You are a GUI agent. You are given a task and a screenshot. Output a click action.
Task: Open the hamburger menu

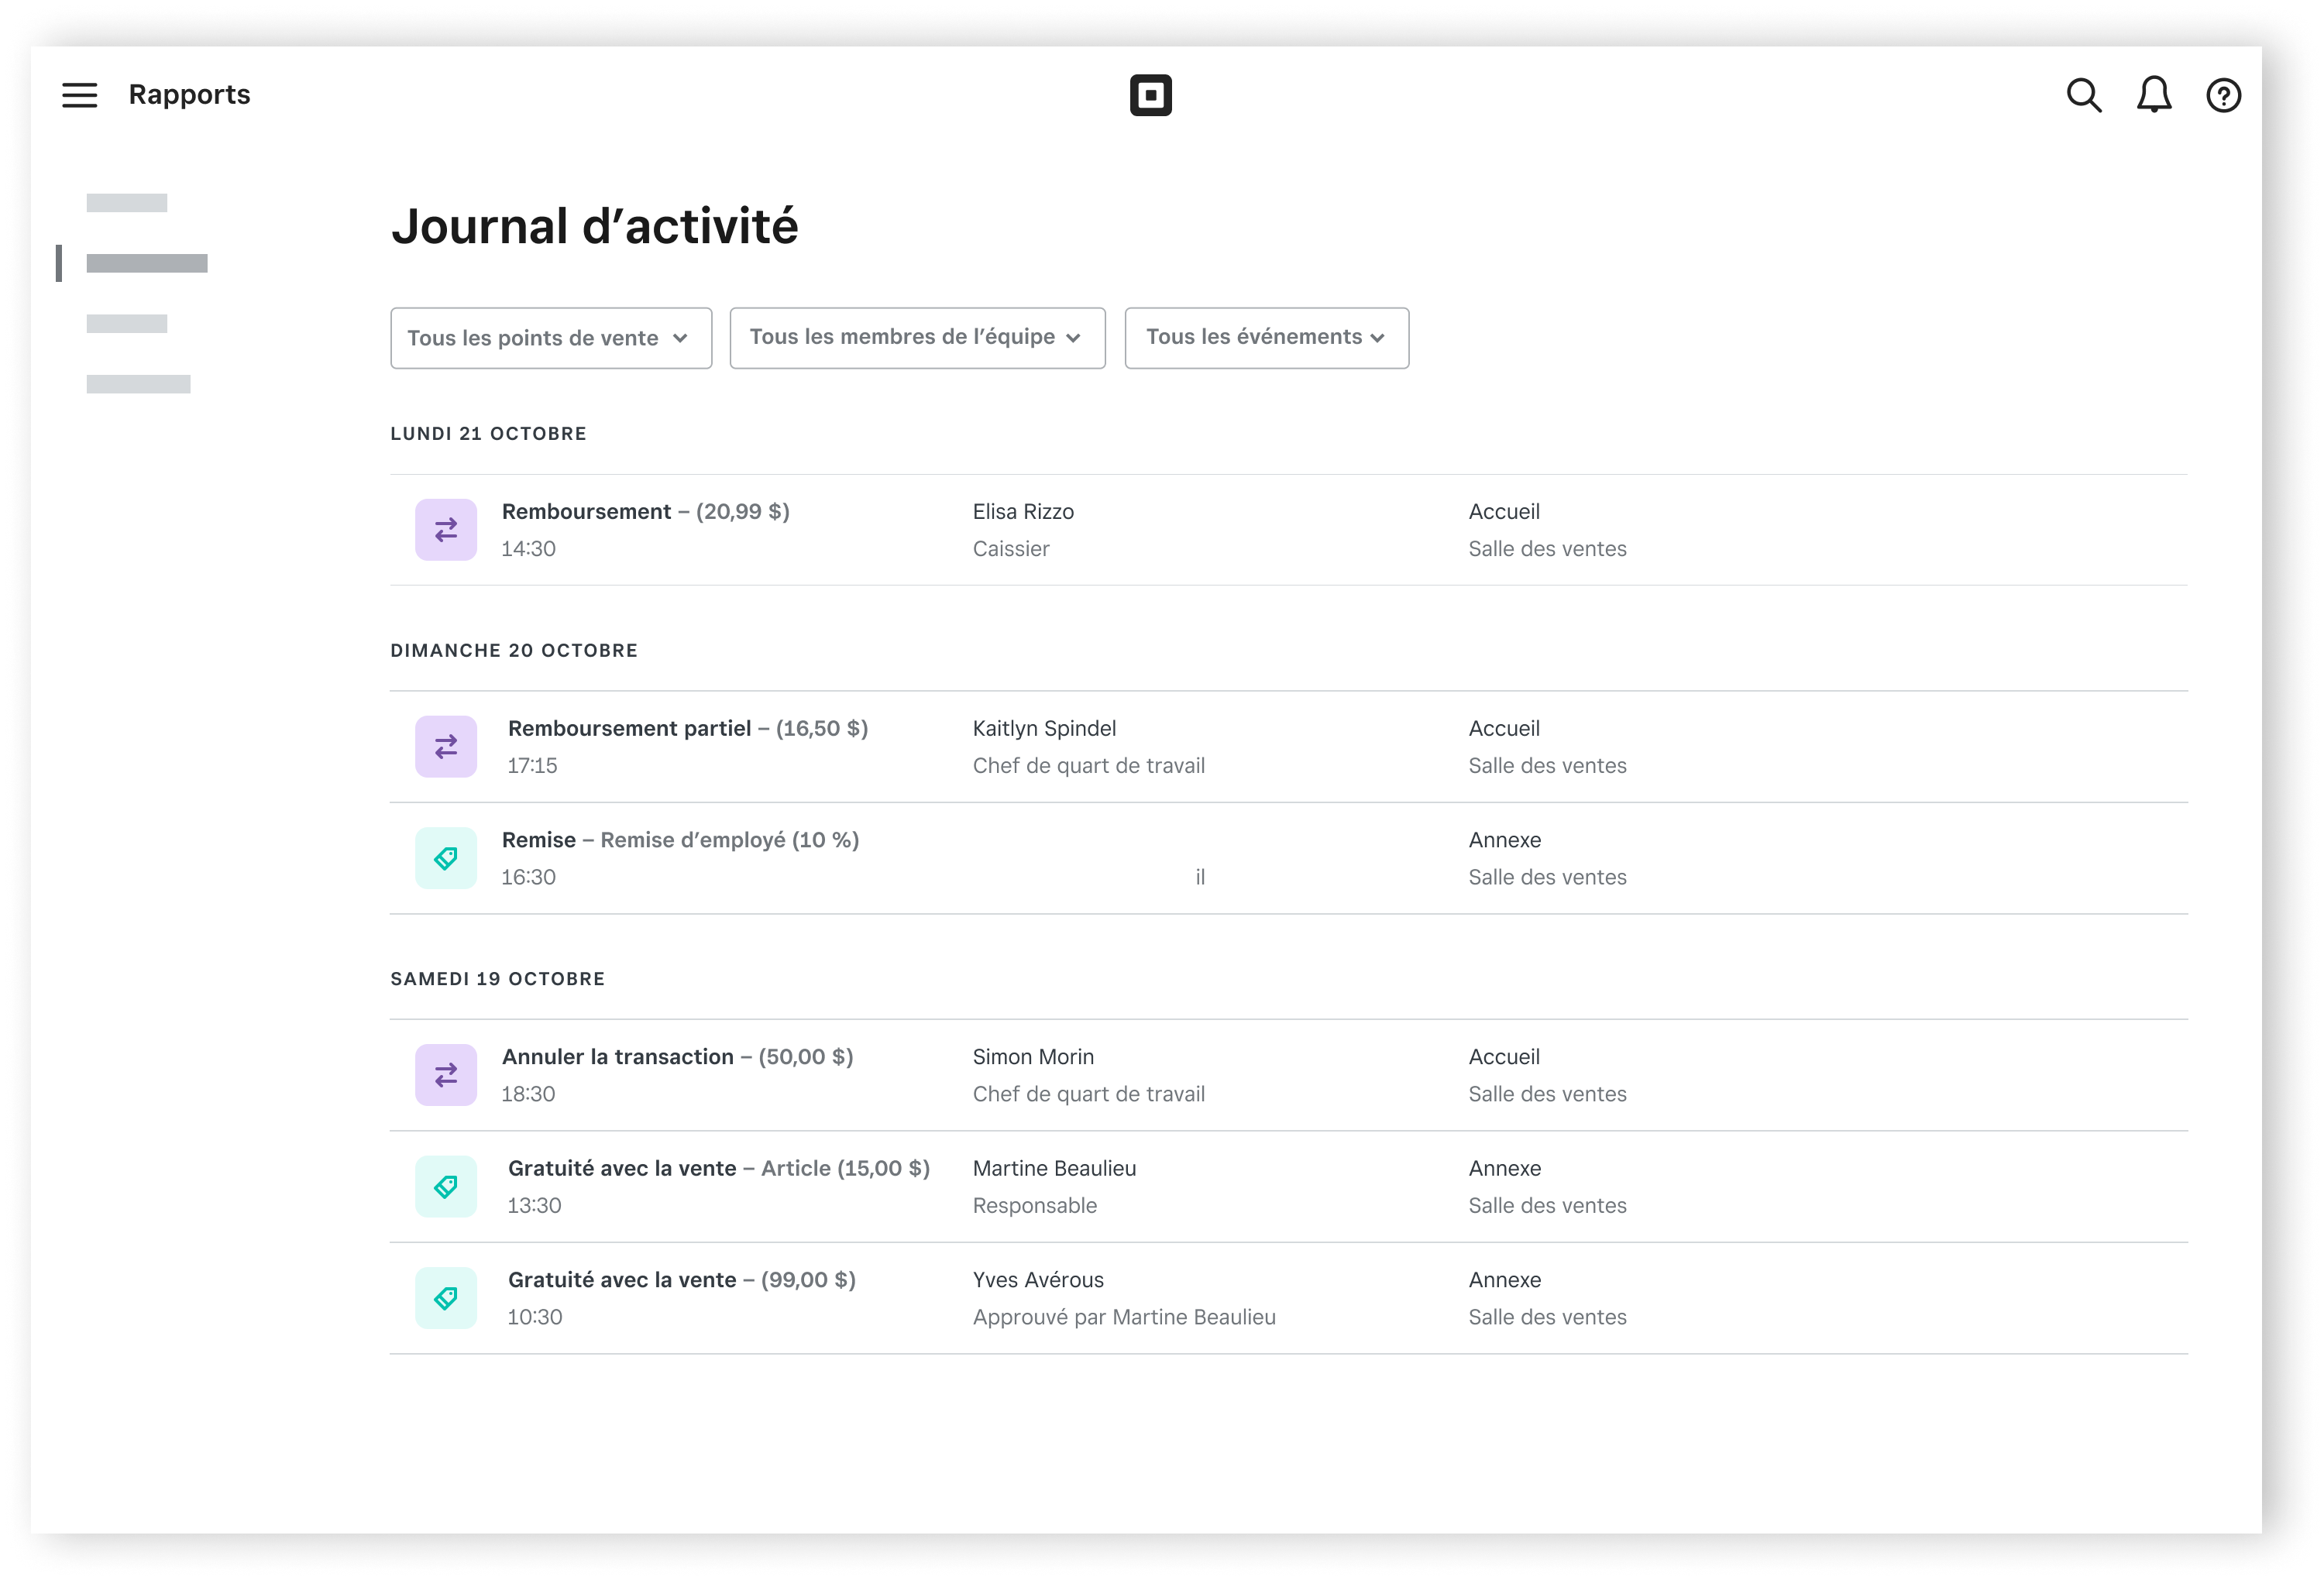[x=79, y=95]
